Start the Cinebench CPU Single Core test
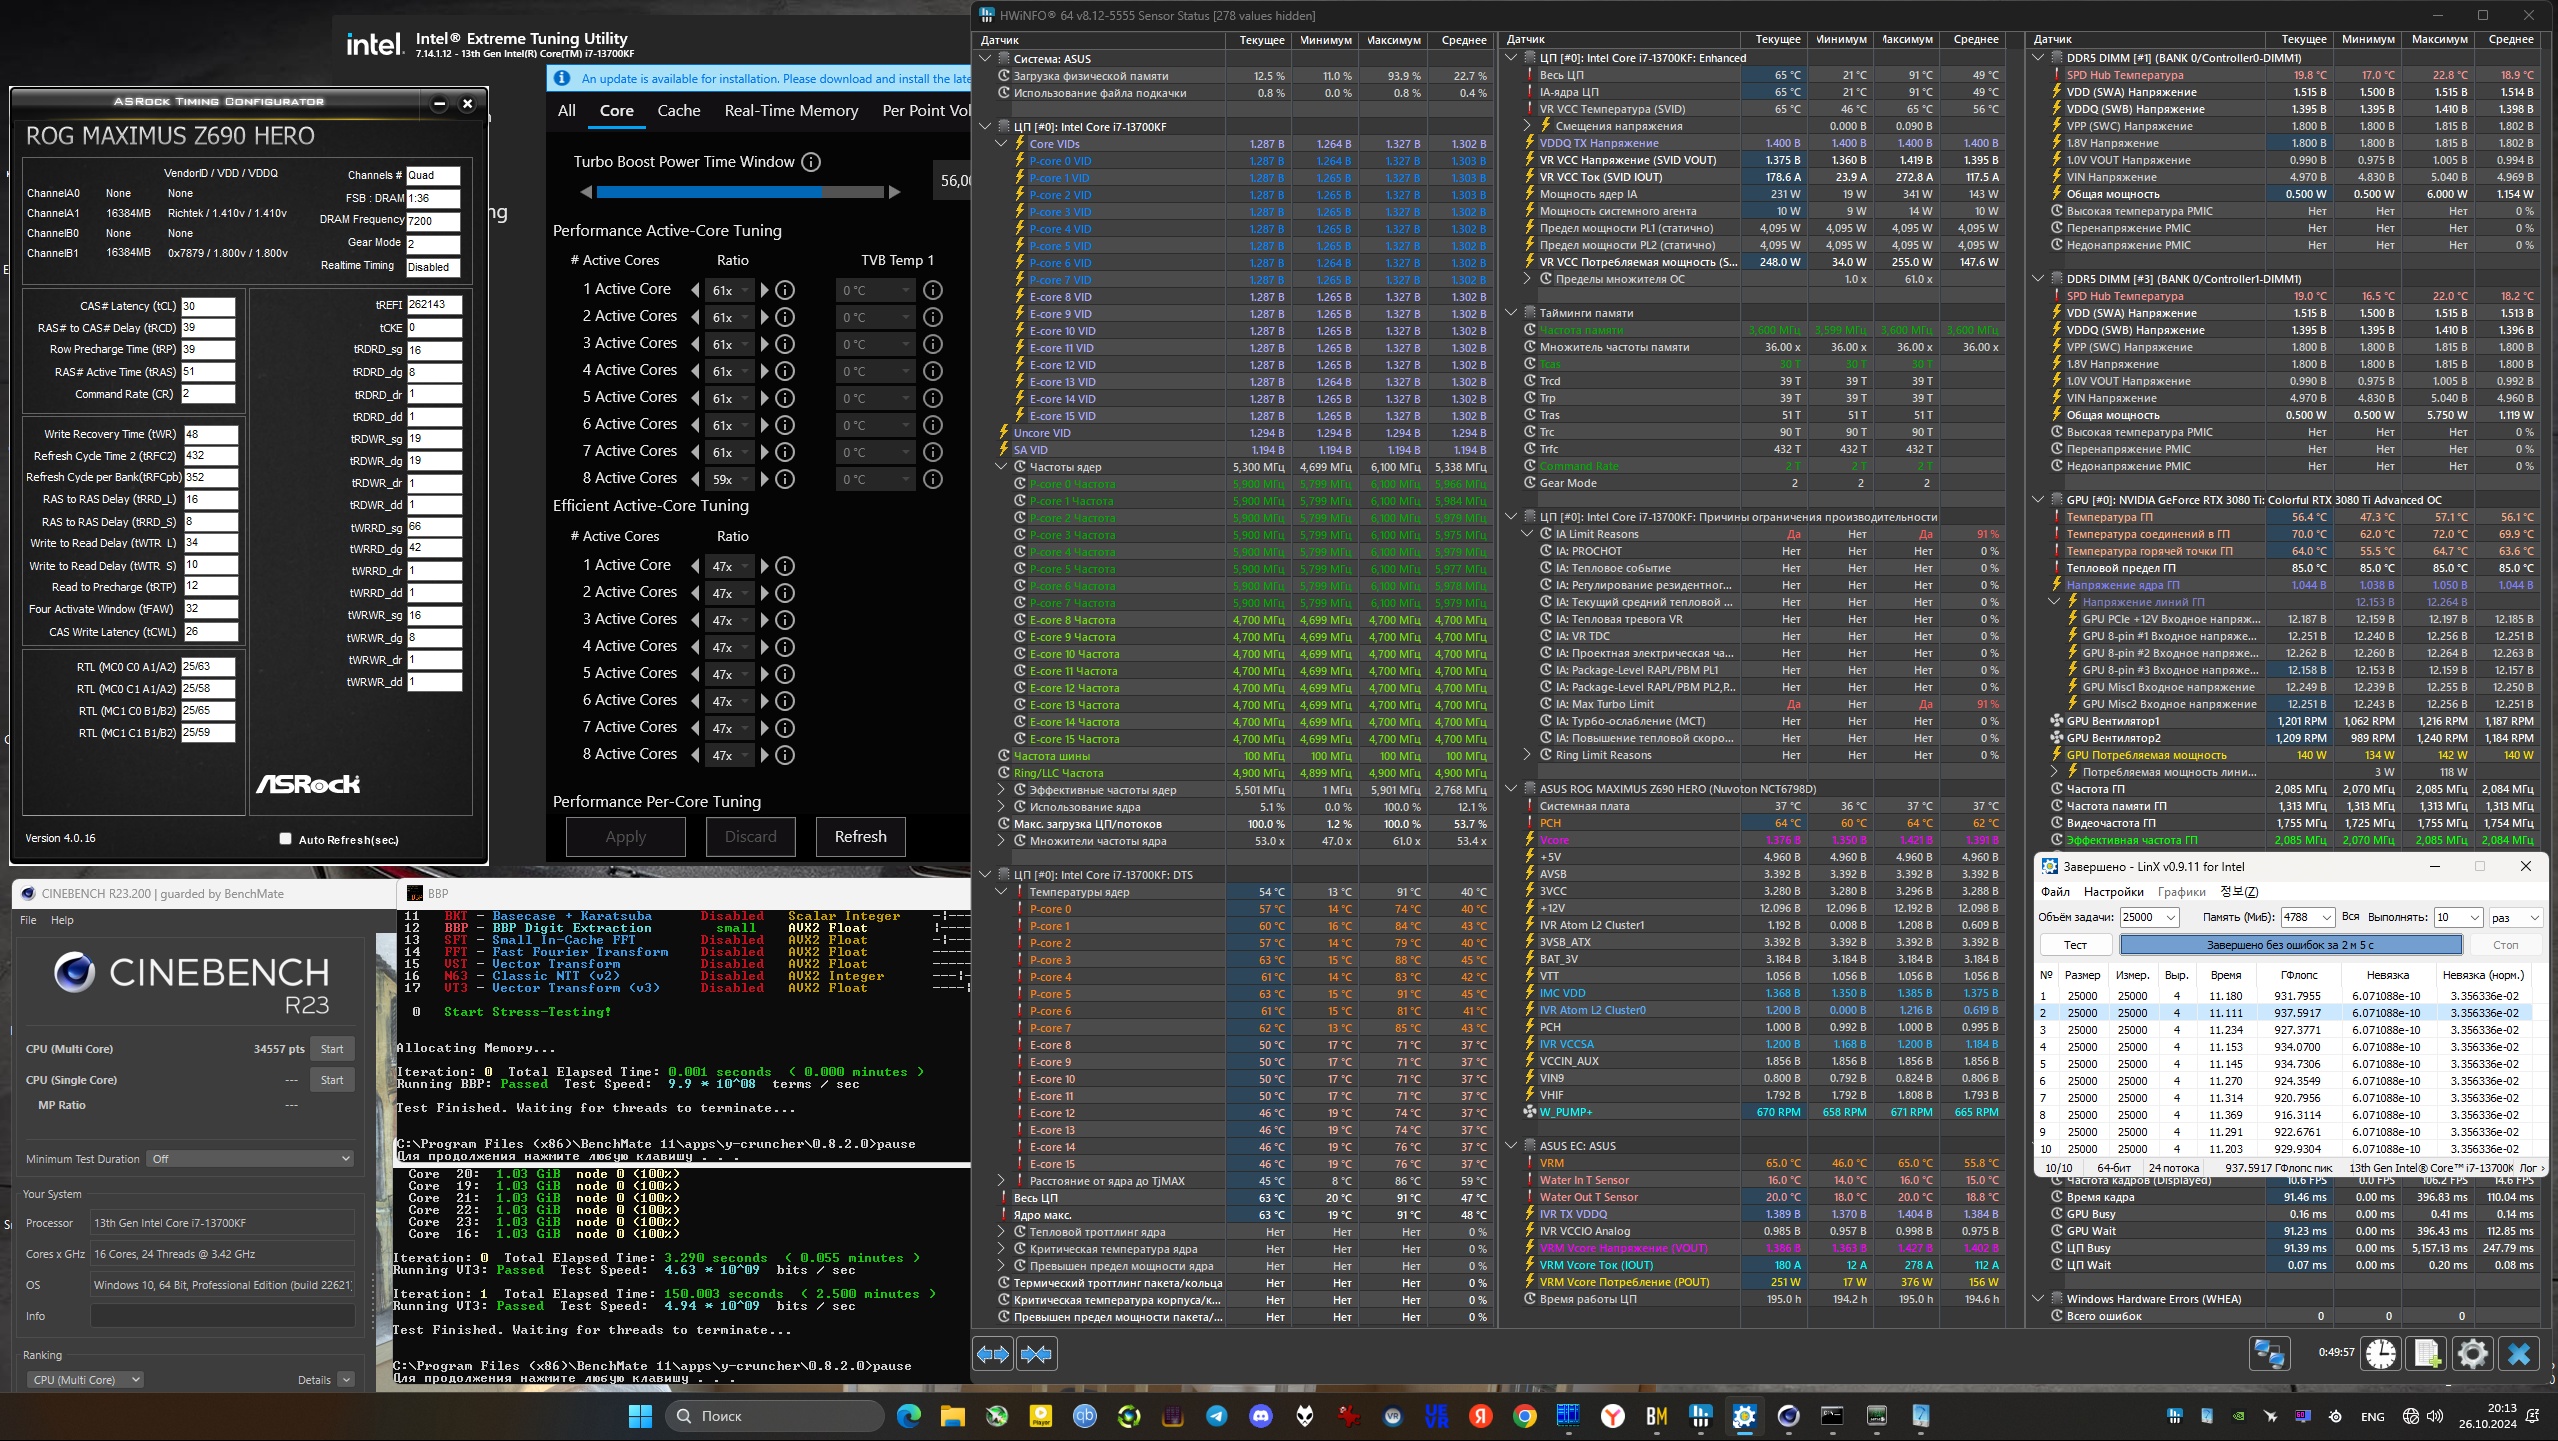This screenshot has width=2558, height=1441. [x=332, y=1080]
